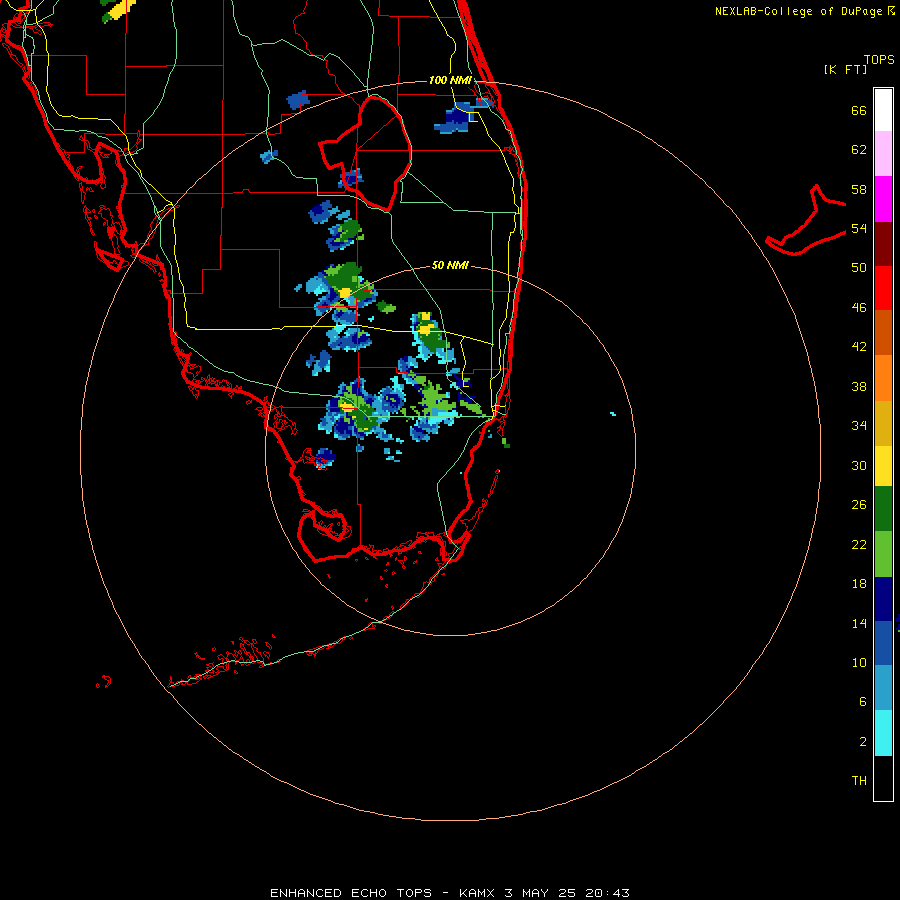This screenshot has height=900, width=900.
Task: Click the 14 legend value
Action: coord(859,623)
